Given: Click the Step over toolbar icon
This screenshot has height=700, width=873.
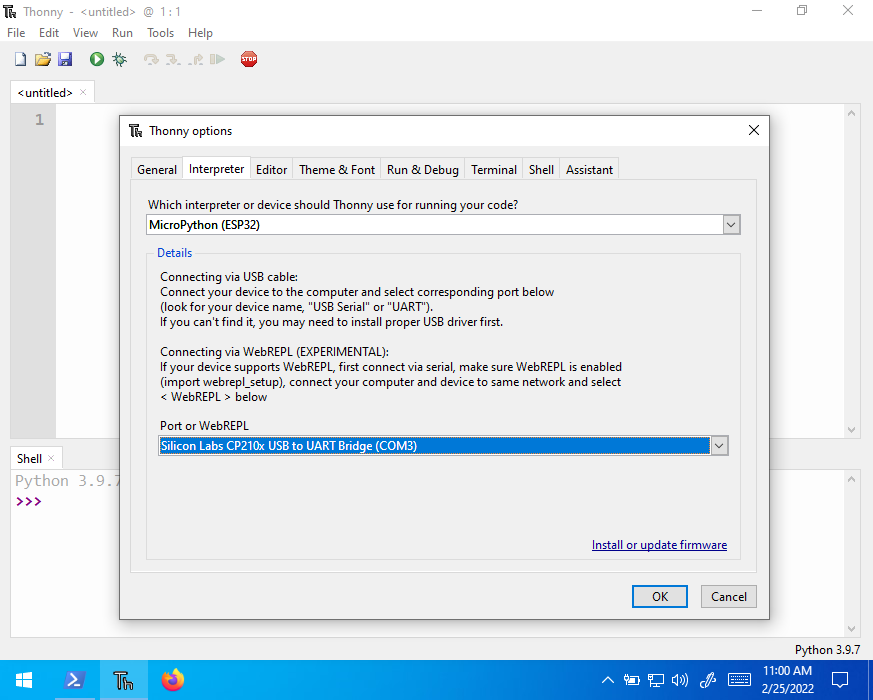Looking at the screenshot, I should (151, 59).
